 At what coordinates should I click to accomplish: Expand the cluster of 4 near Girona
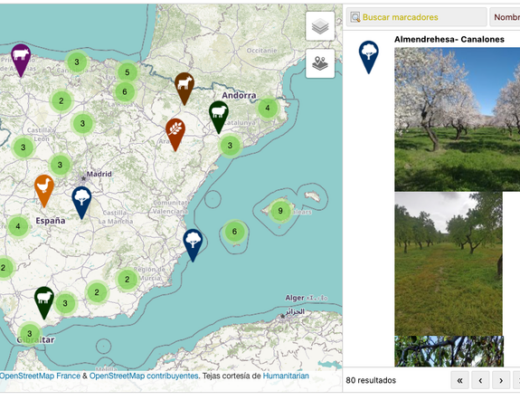tap(267, 108)
